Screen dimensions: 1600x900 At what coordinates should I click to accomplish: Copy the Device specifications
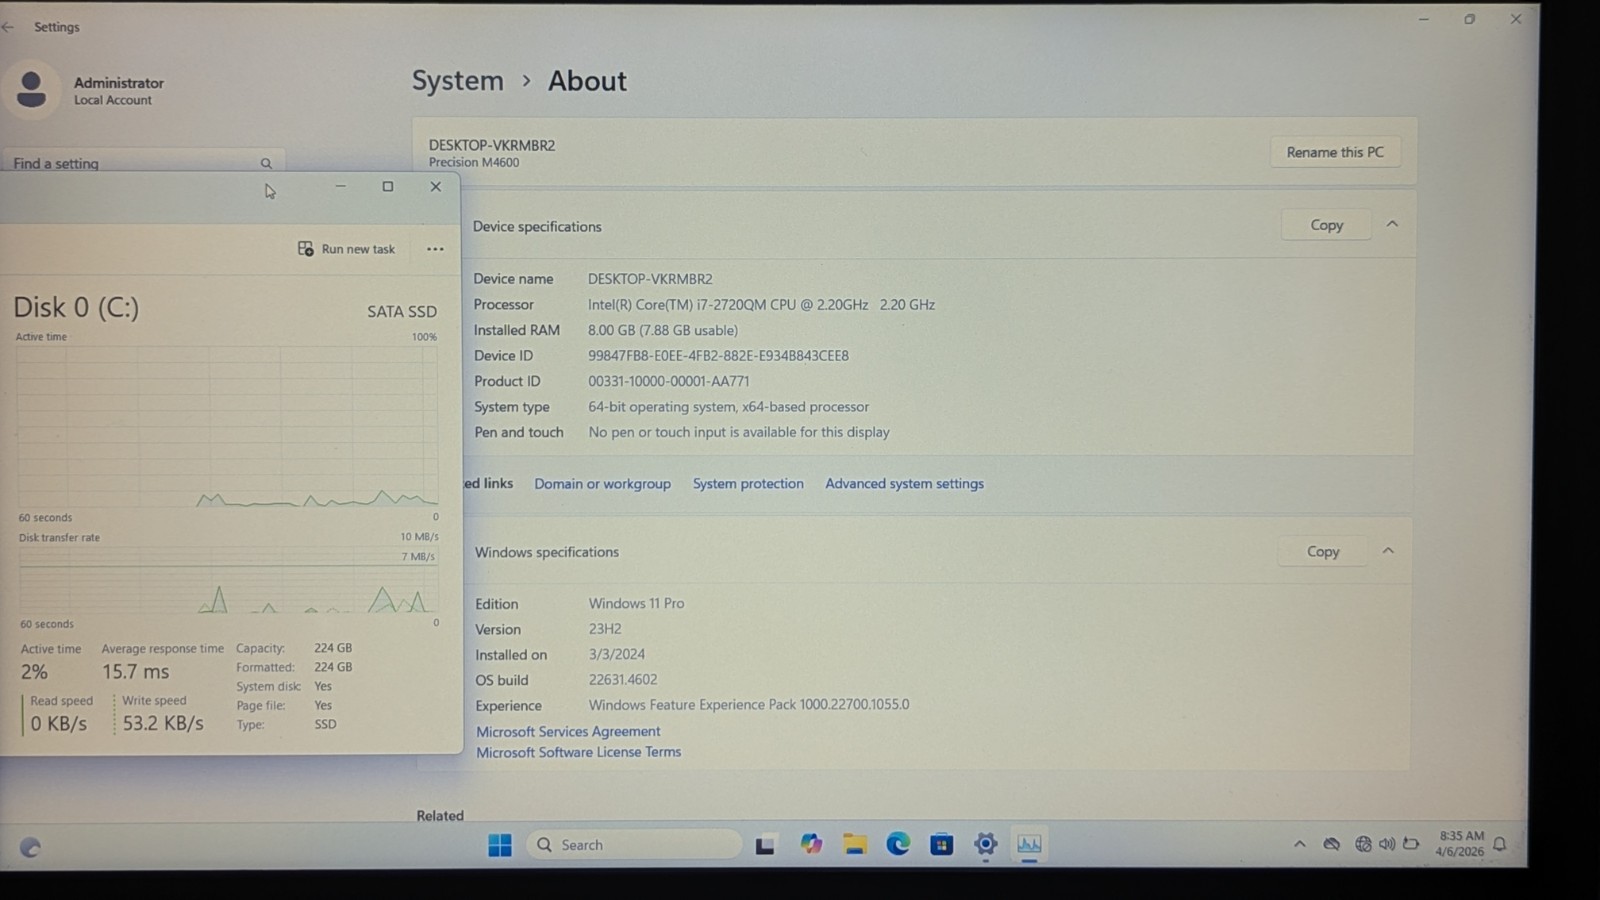tap(1326, 225)
